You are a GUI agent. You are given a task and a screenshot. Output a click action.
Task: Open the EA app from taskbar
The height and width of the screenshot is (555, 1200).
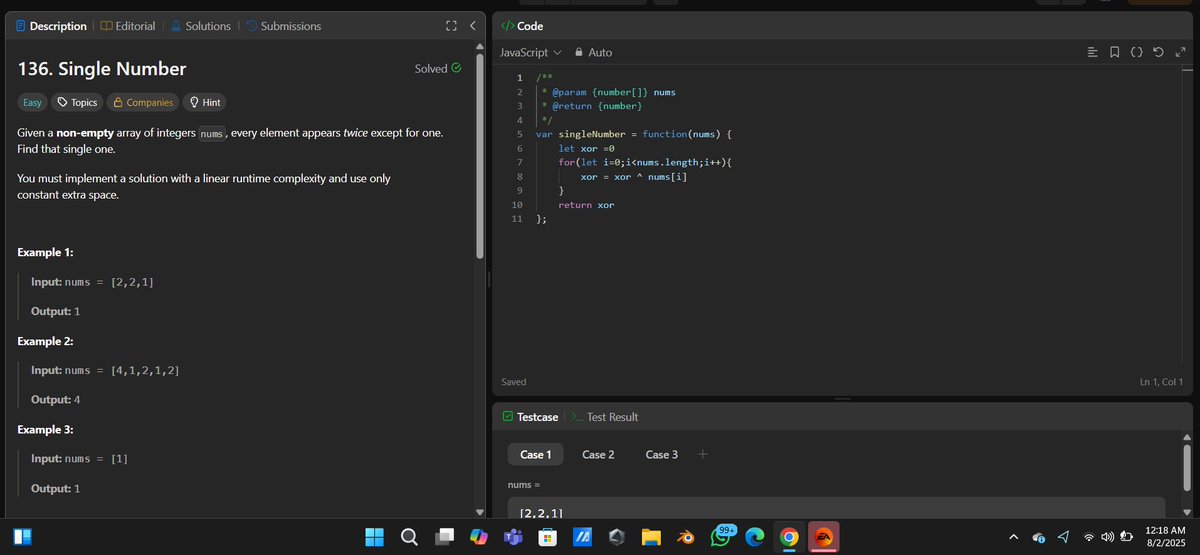(x=823, y=537)
